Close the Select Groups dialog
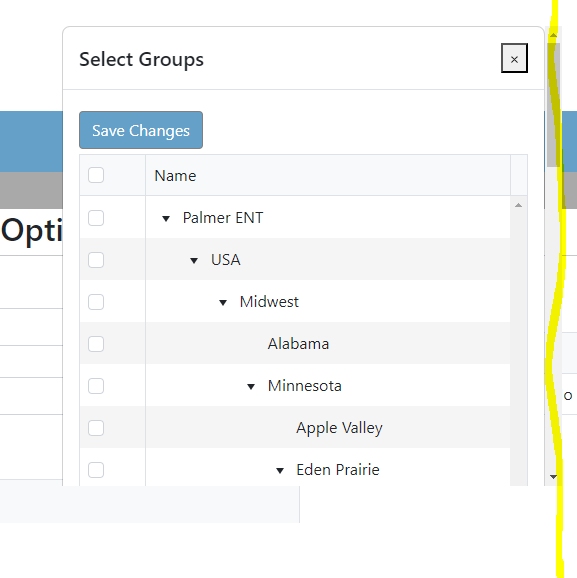 pyautogui.click(x=514, y=58)
